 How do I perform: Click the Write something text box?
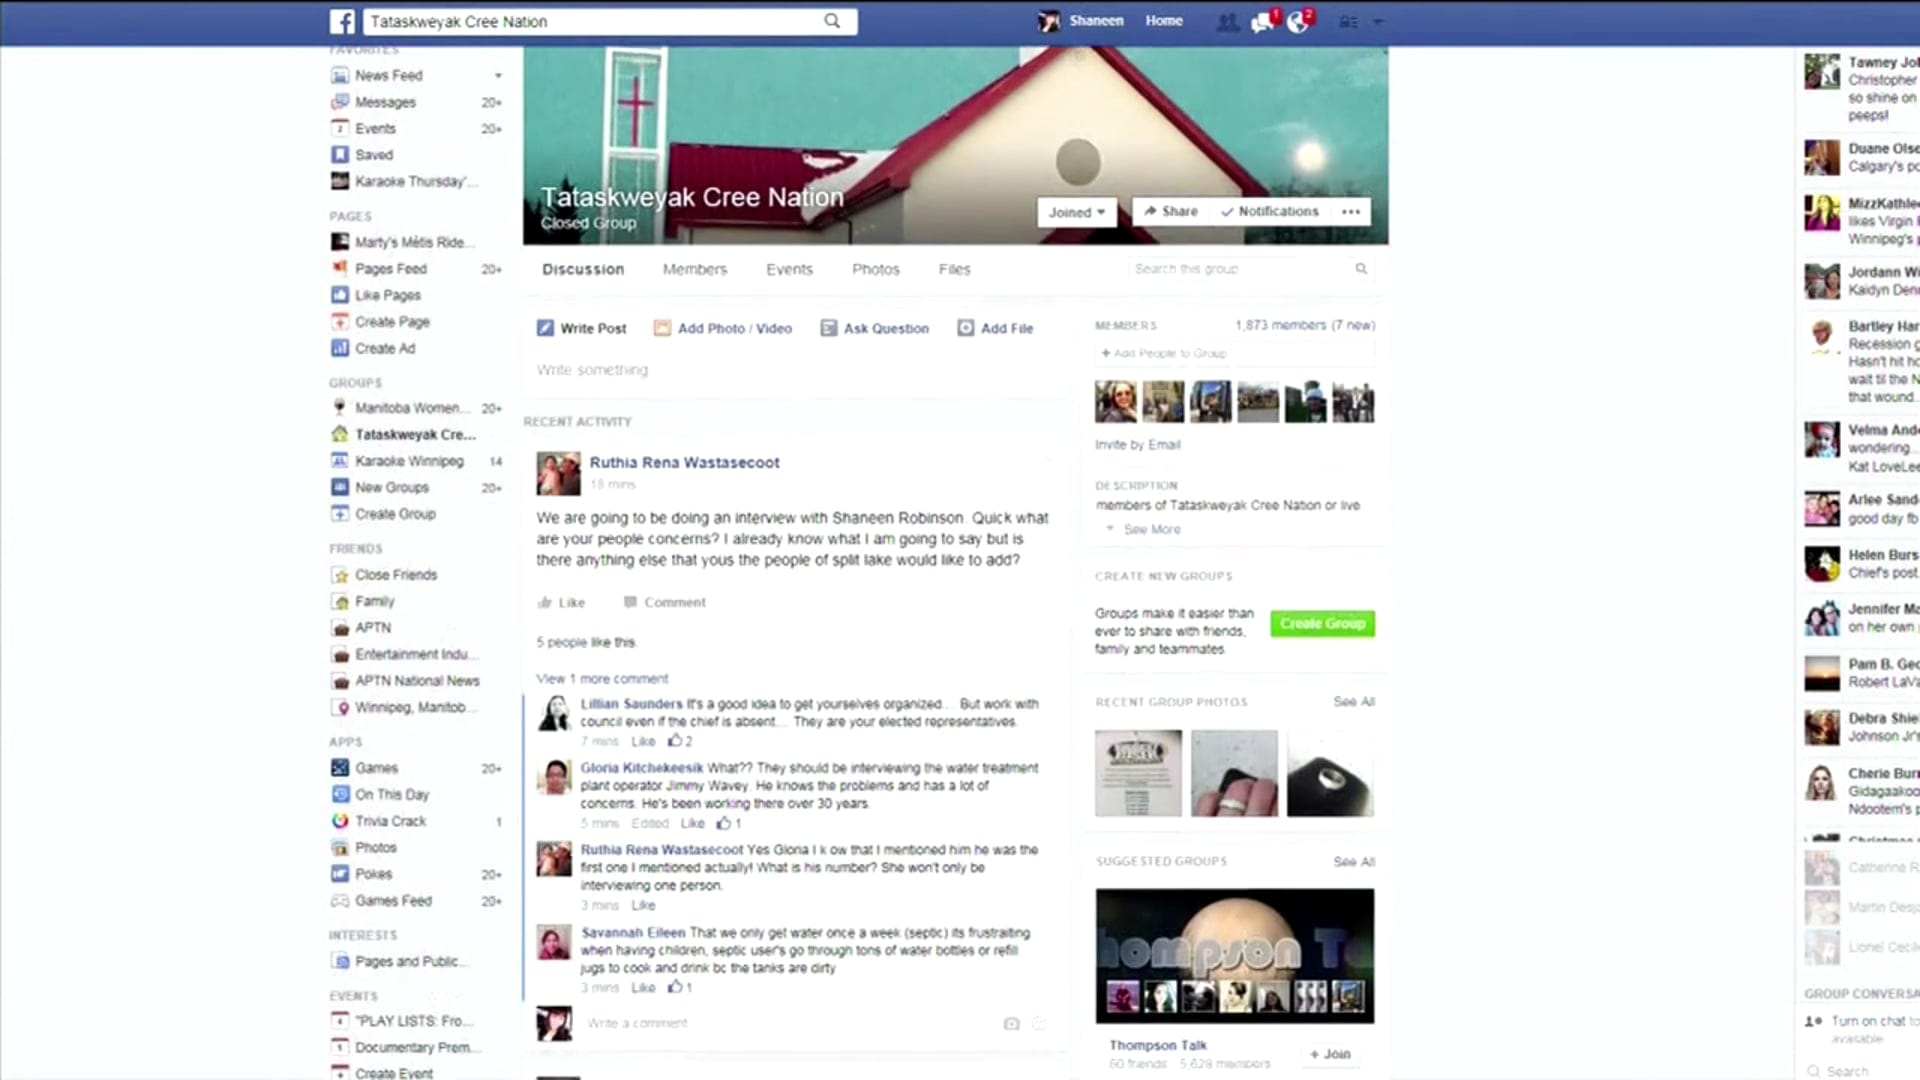tap(795, 370)
